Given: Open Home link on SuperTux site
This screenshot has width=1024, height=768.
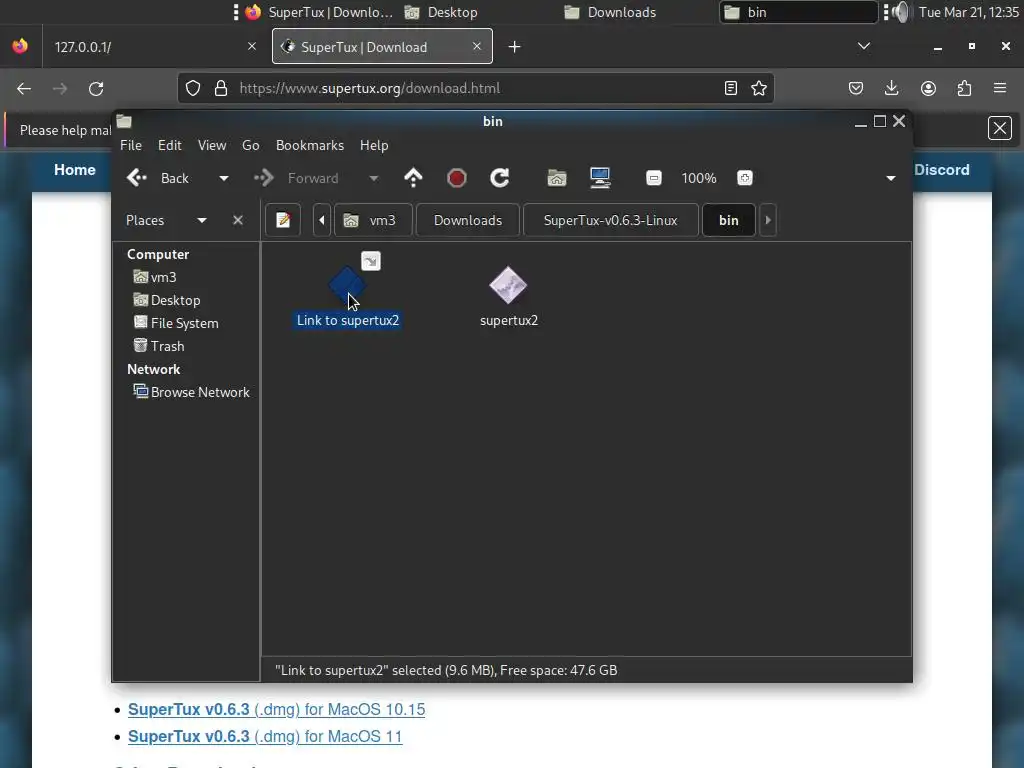Looking at the screenshot, I should tap(74, 170).
